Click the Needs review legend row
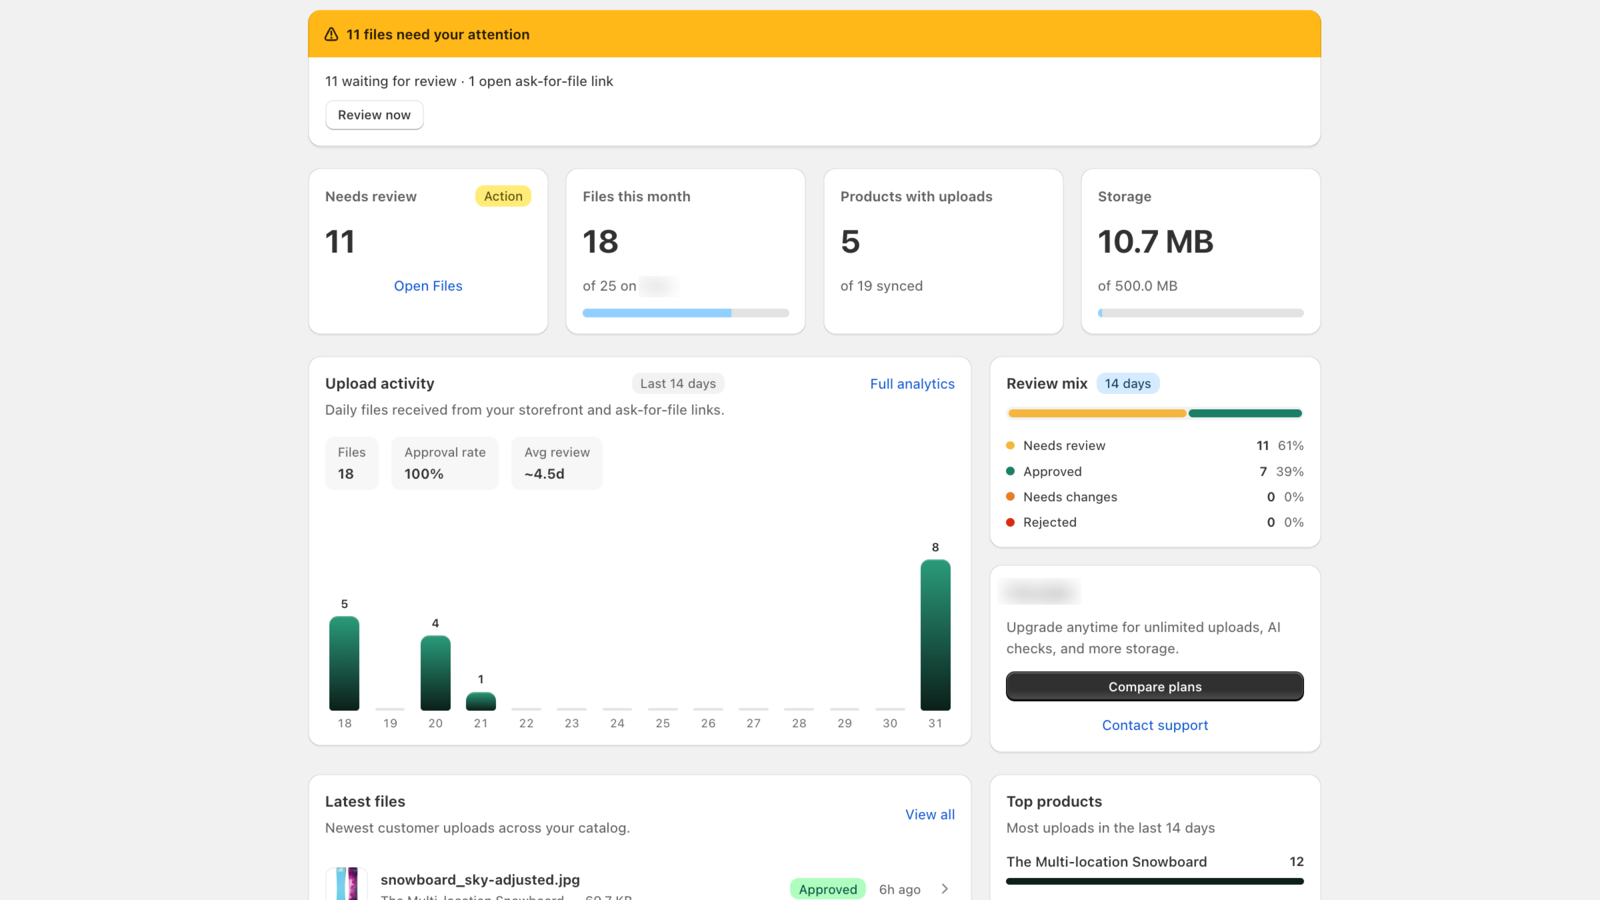 1155,446
